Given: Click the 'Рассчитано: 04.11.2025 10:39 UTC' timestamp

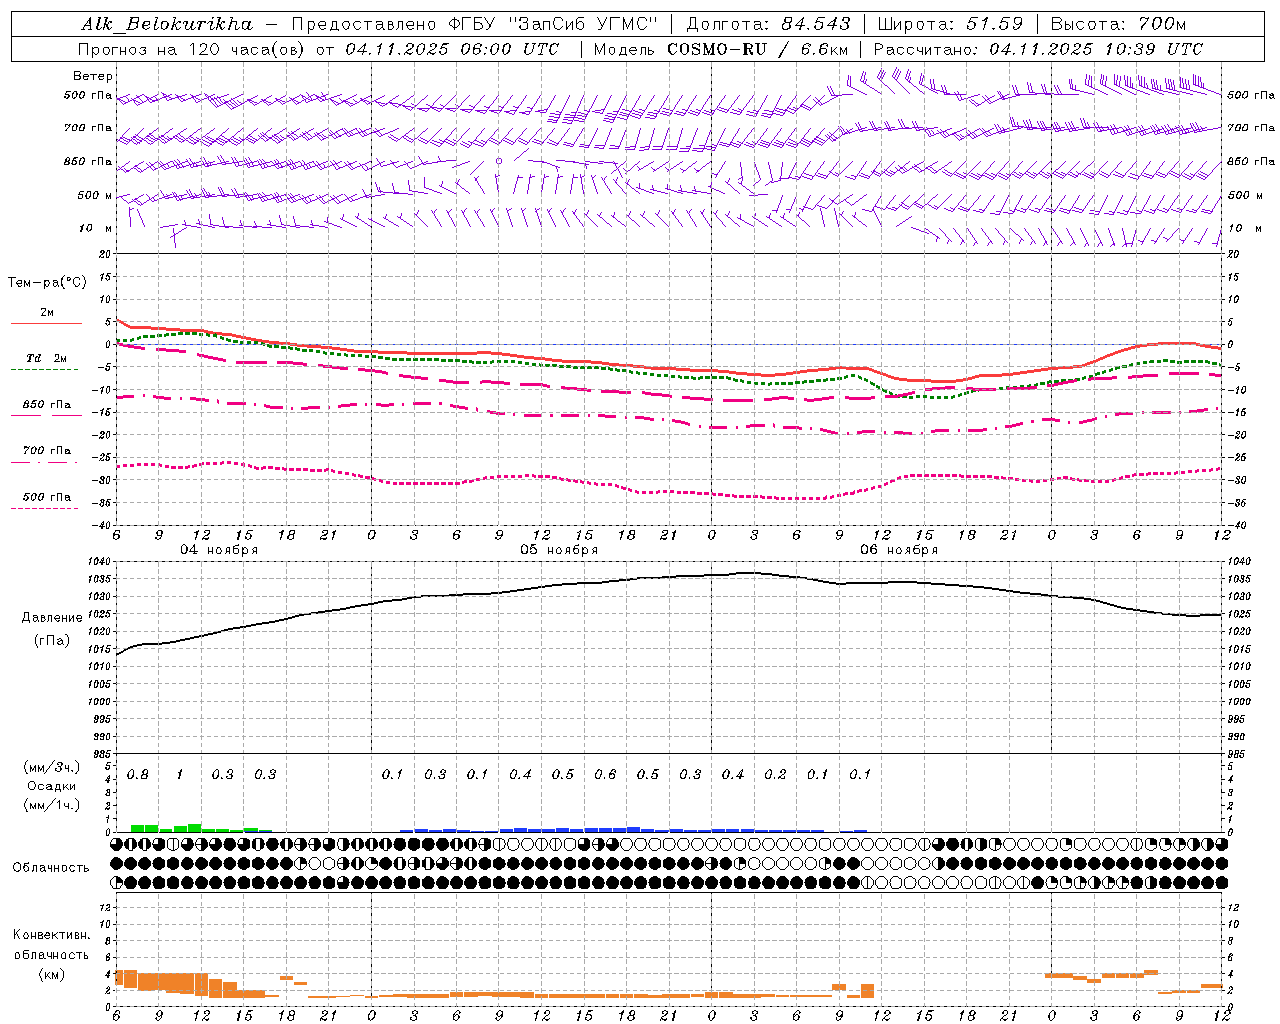Looking at the screenshot, I should (1038, 49).
